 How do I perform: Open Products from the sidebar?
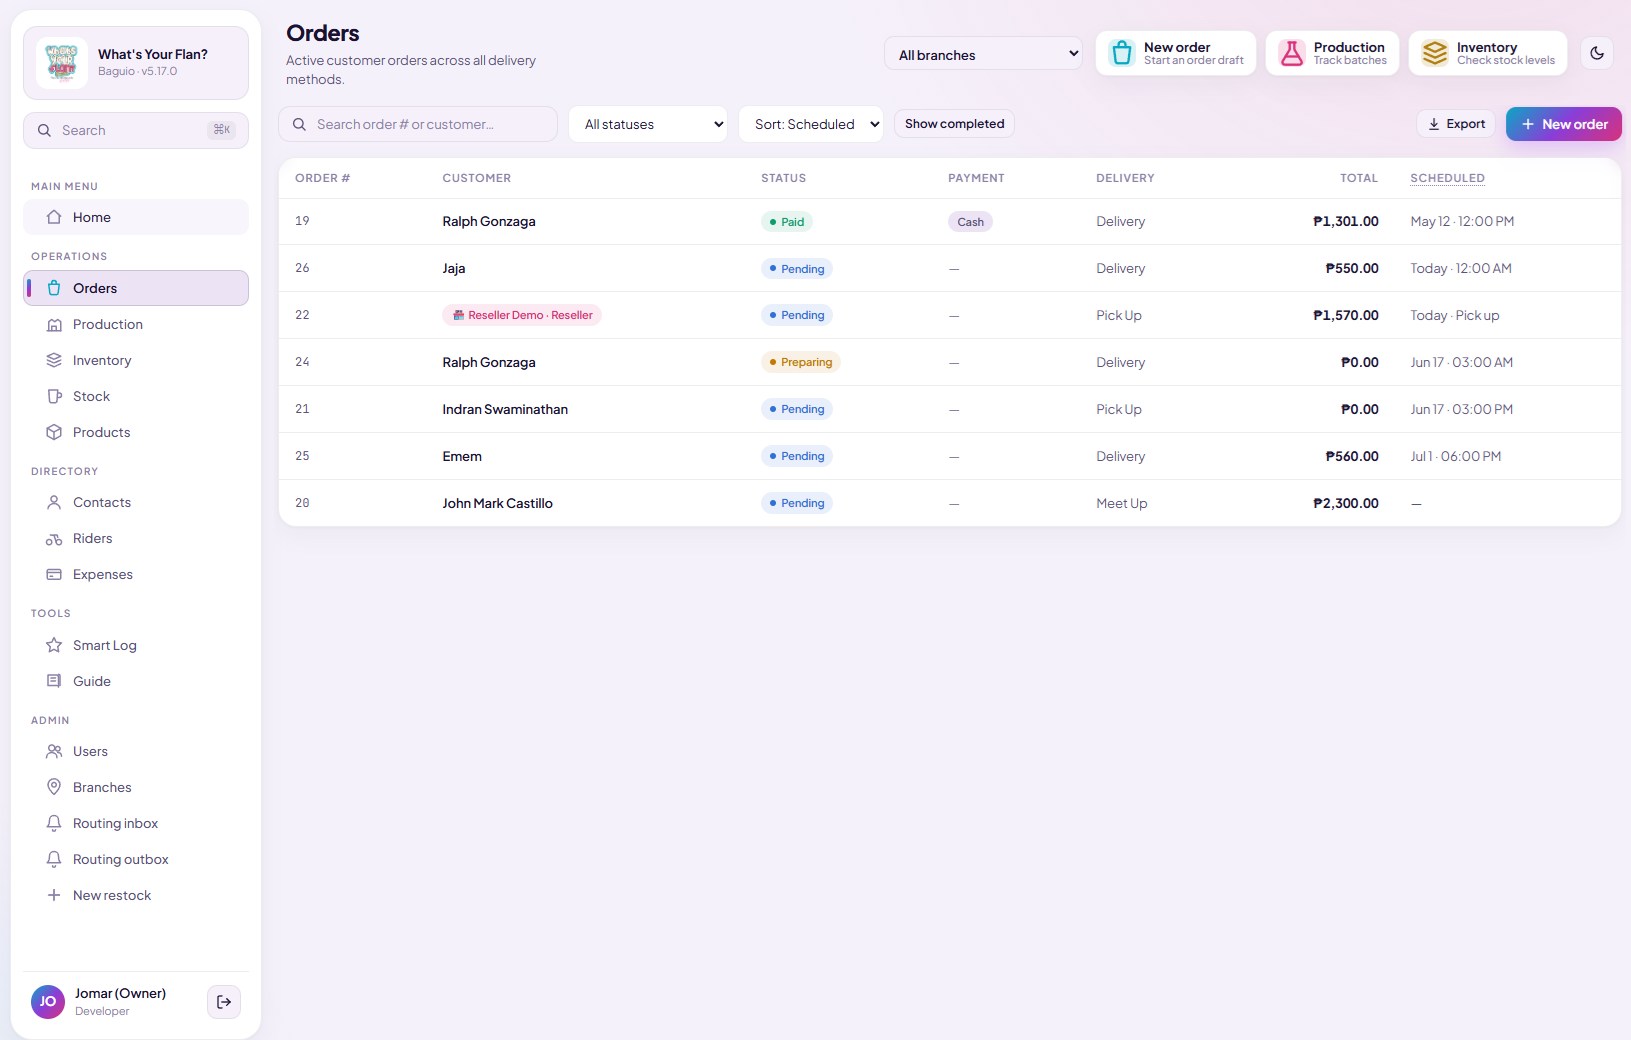point(136,432)
